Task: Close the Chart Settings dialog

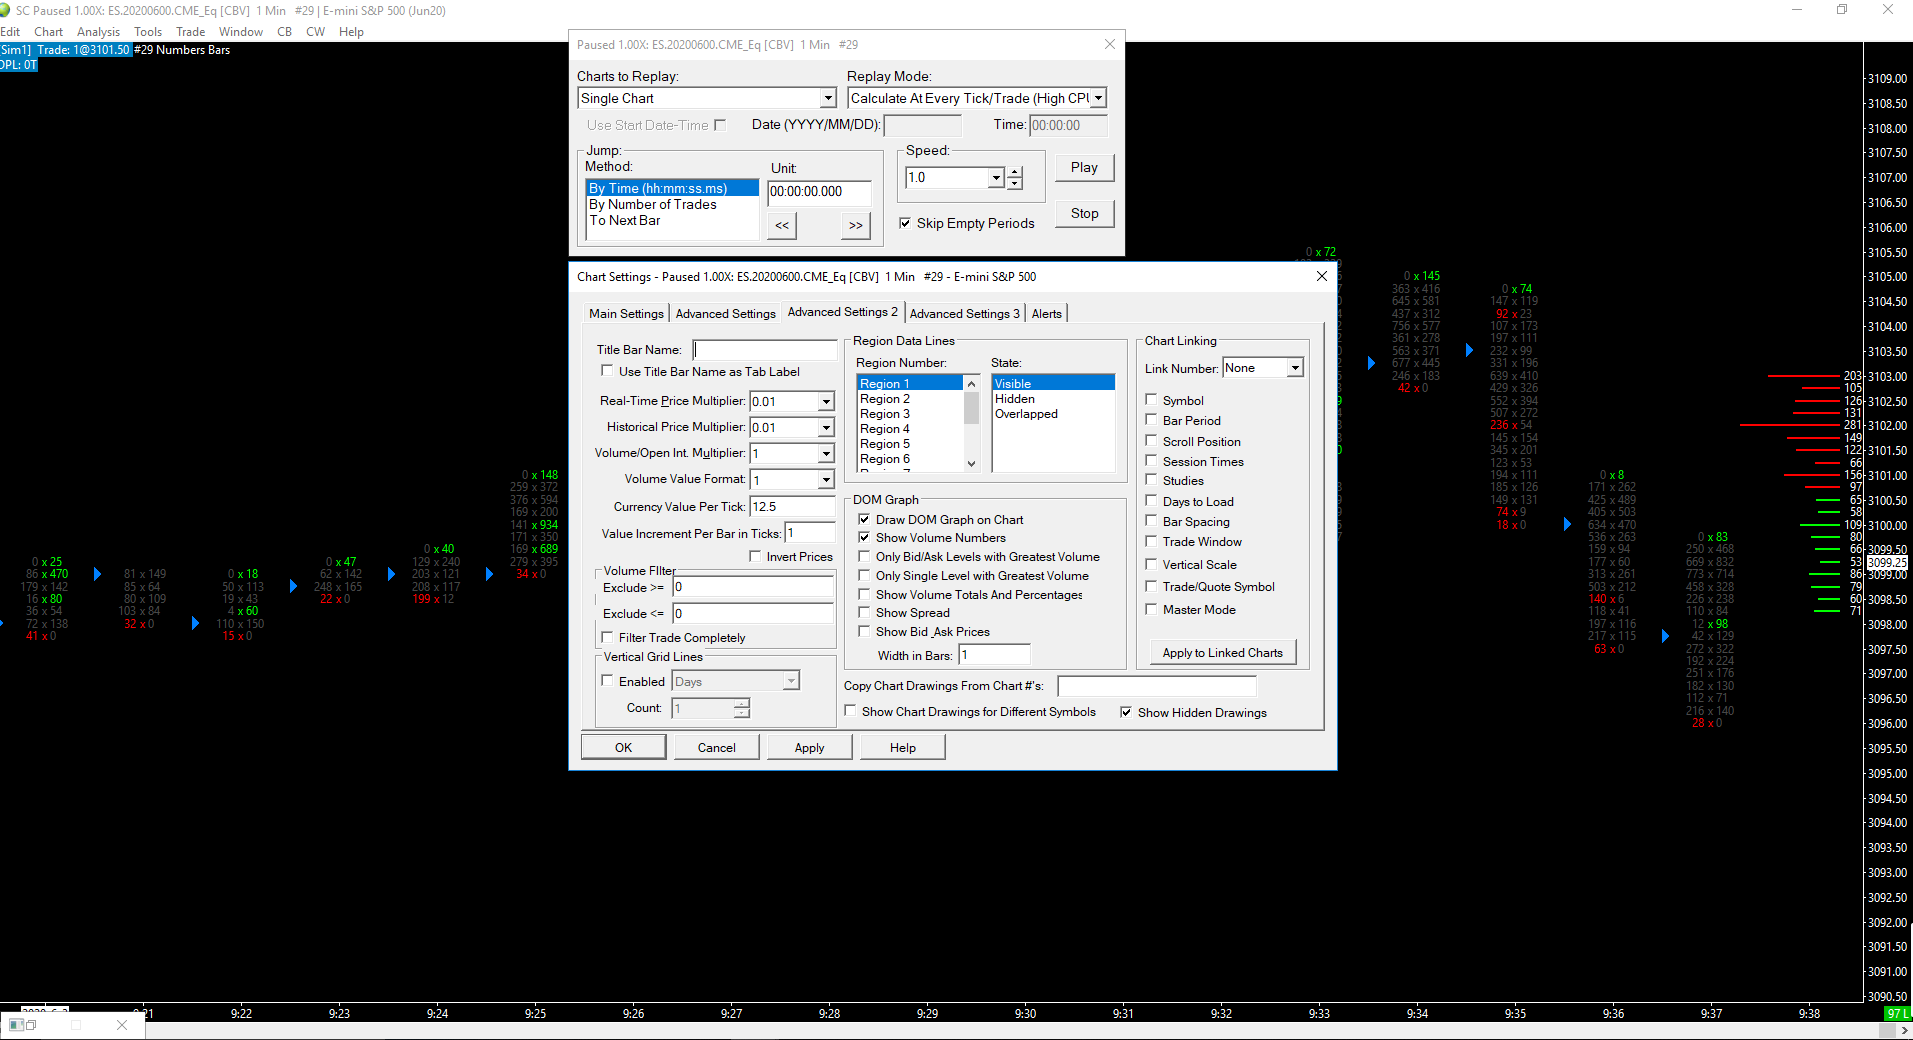Action: [1321, 276]
